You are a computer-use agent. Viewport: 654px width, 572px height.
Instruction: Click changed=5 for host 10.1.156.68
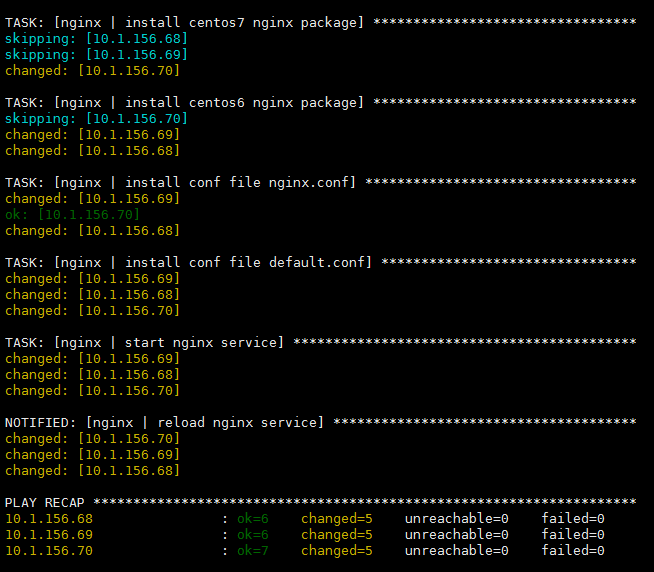pos(337,519)
